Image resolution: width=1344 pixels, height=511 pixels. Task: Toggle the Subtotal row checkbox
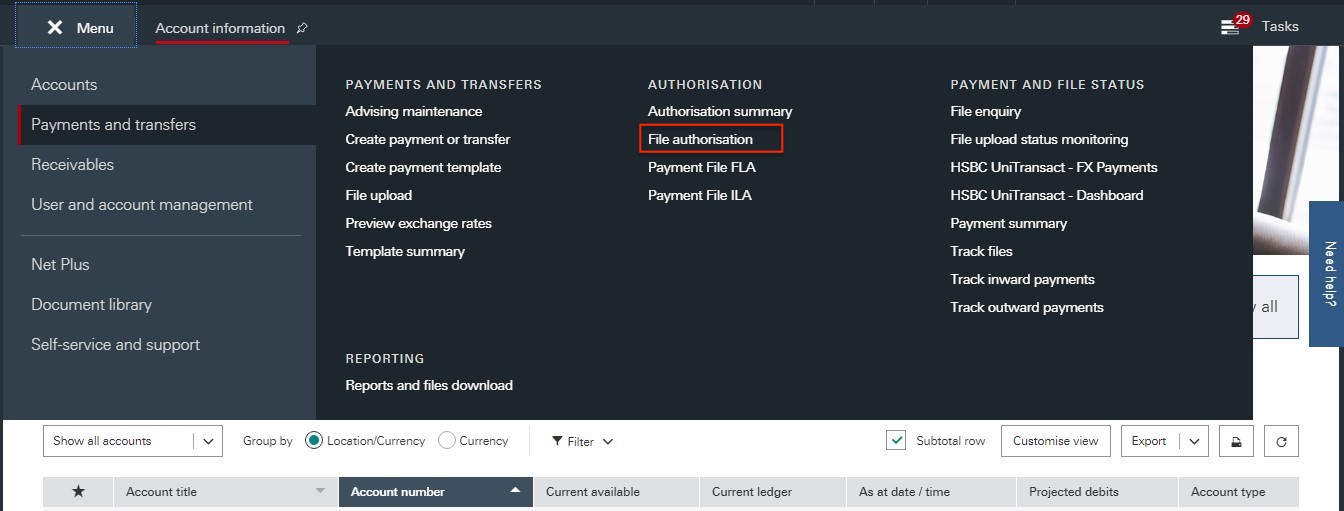[x=896, y=441]
